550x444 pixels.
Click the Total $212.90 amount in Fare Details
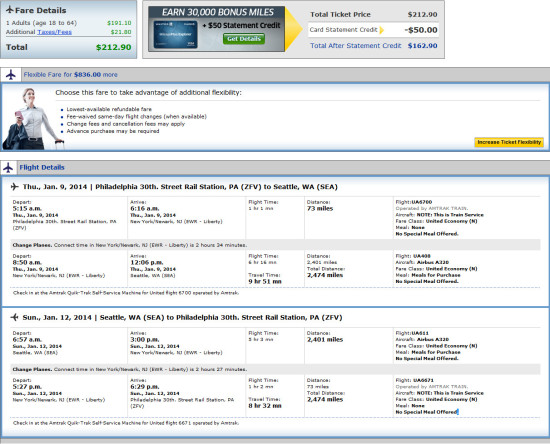114,47
